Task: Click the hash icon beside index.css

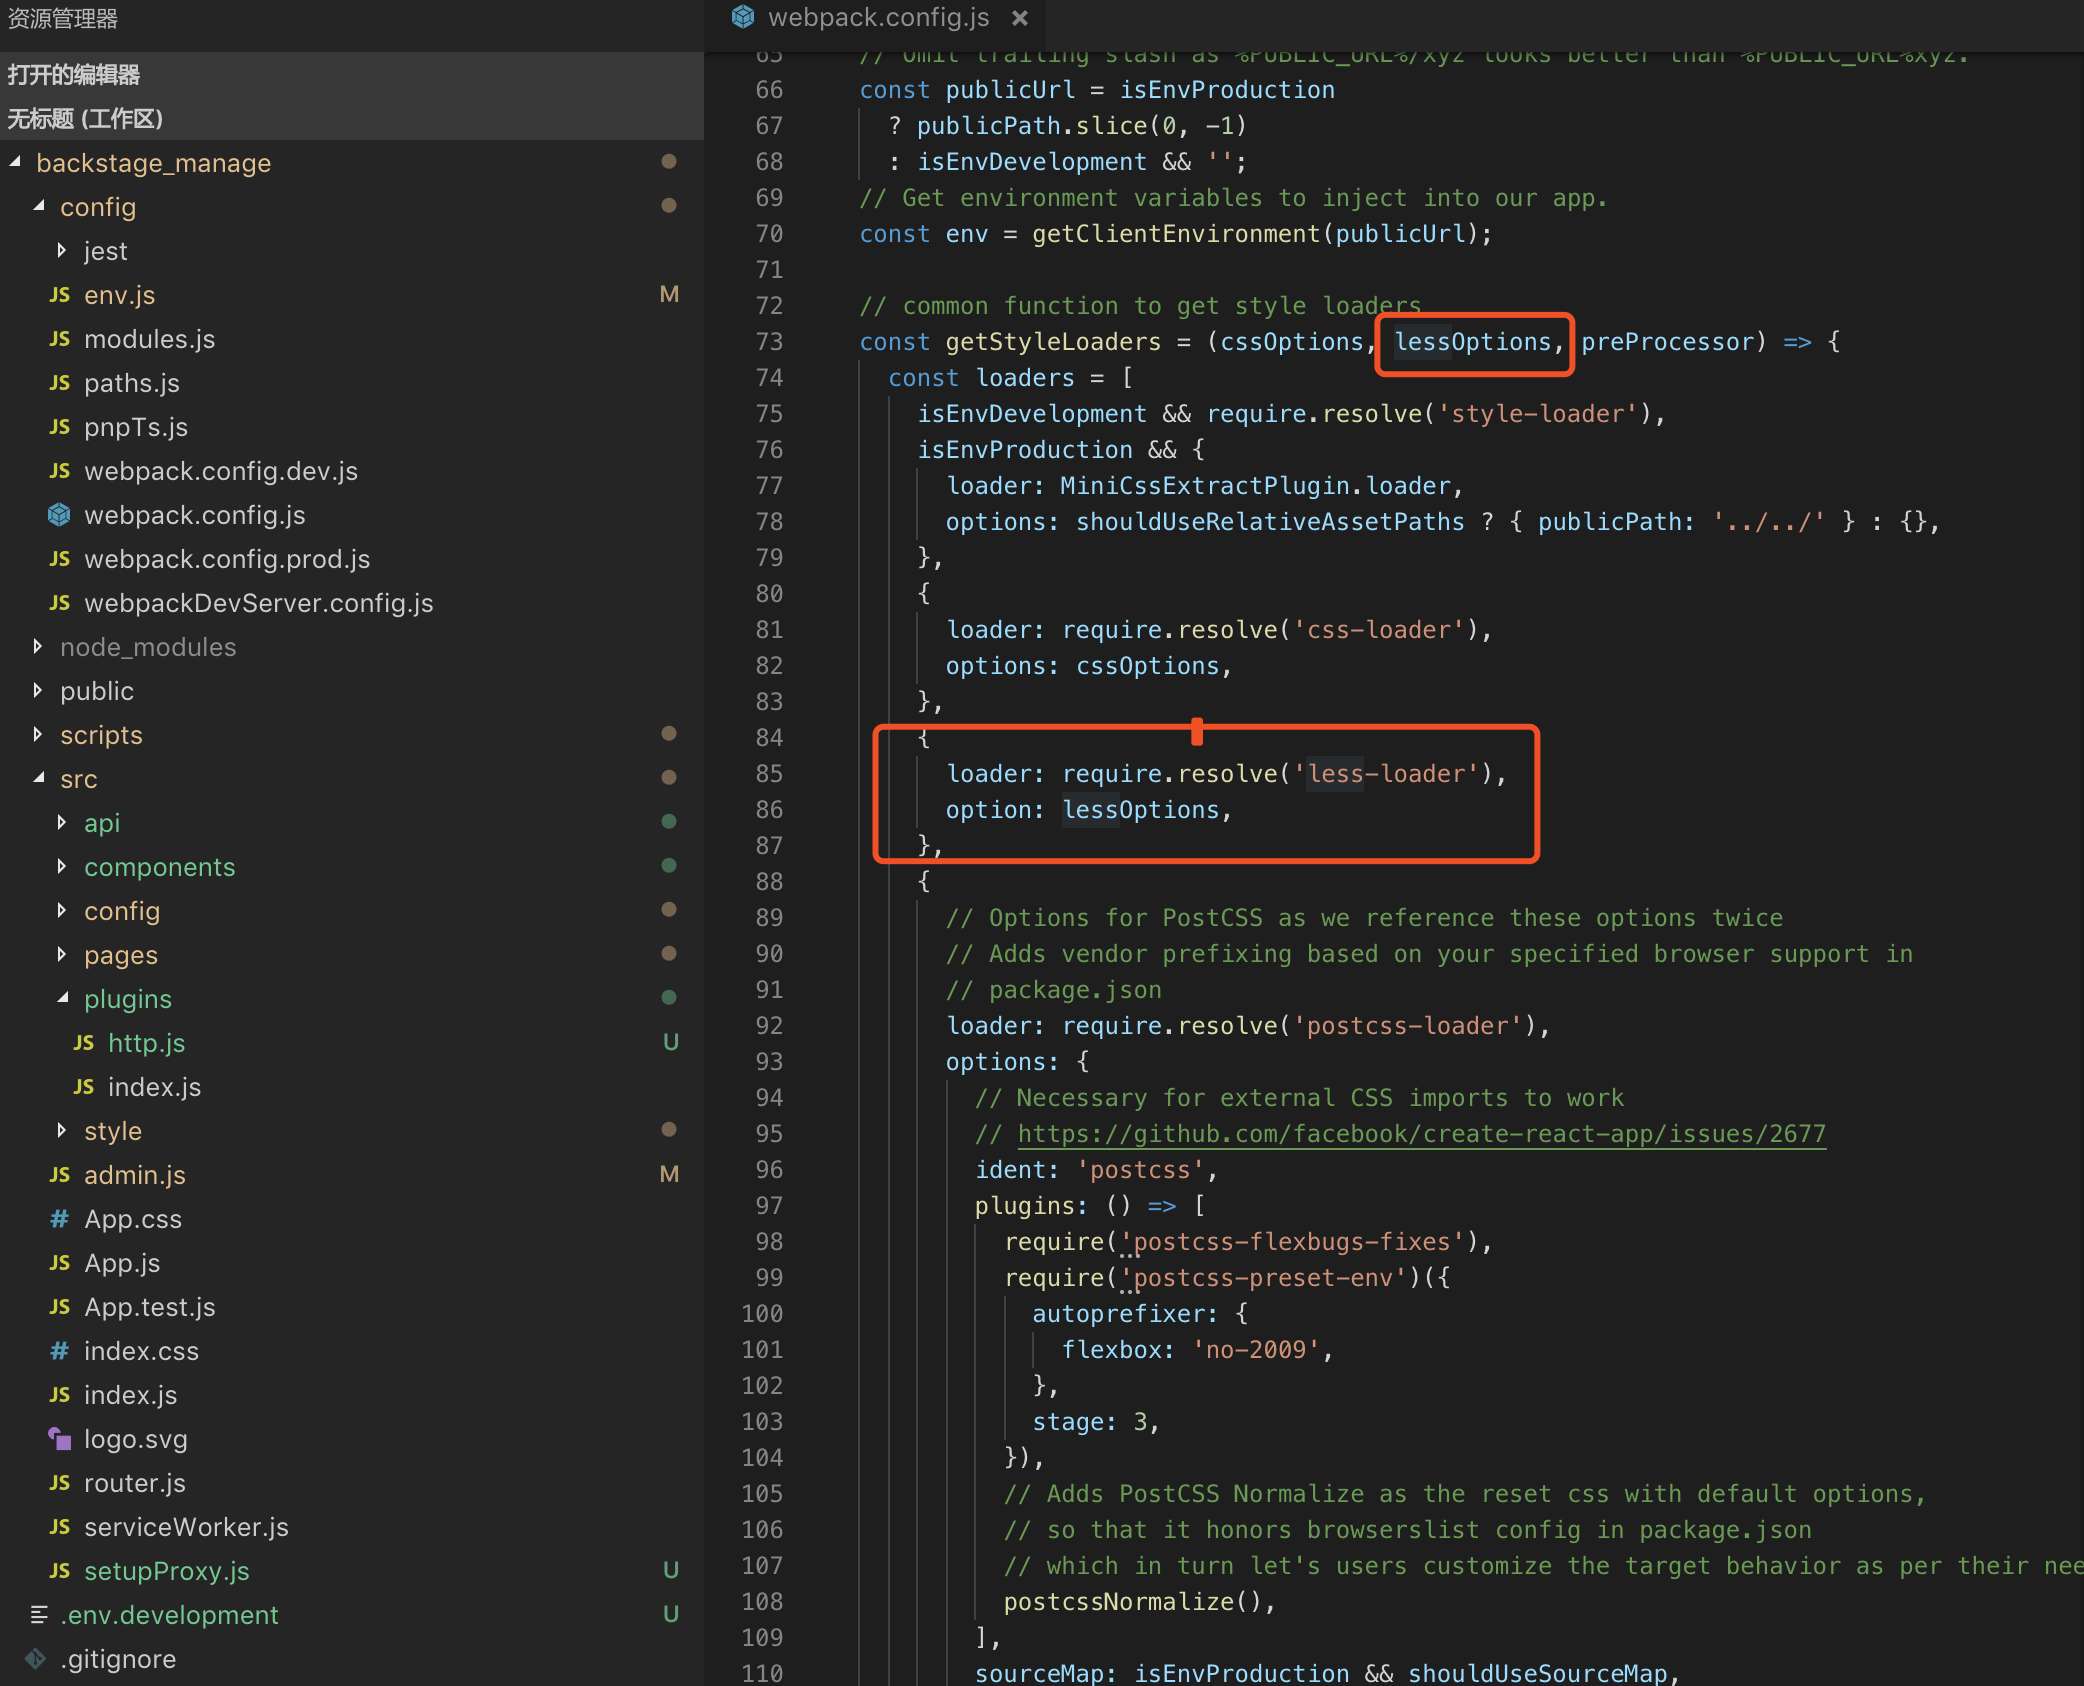Action: point(60,1350)
